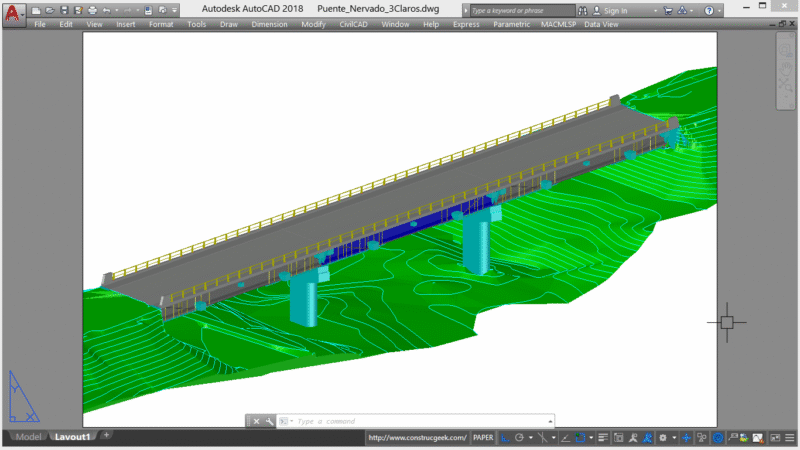The image size is (800, 450).
Task: Open the View menu
Action: pos(94,24)
